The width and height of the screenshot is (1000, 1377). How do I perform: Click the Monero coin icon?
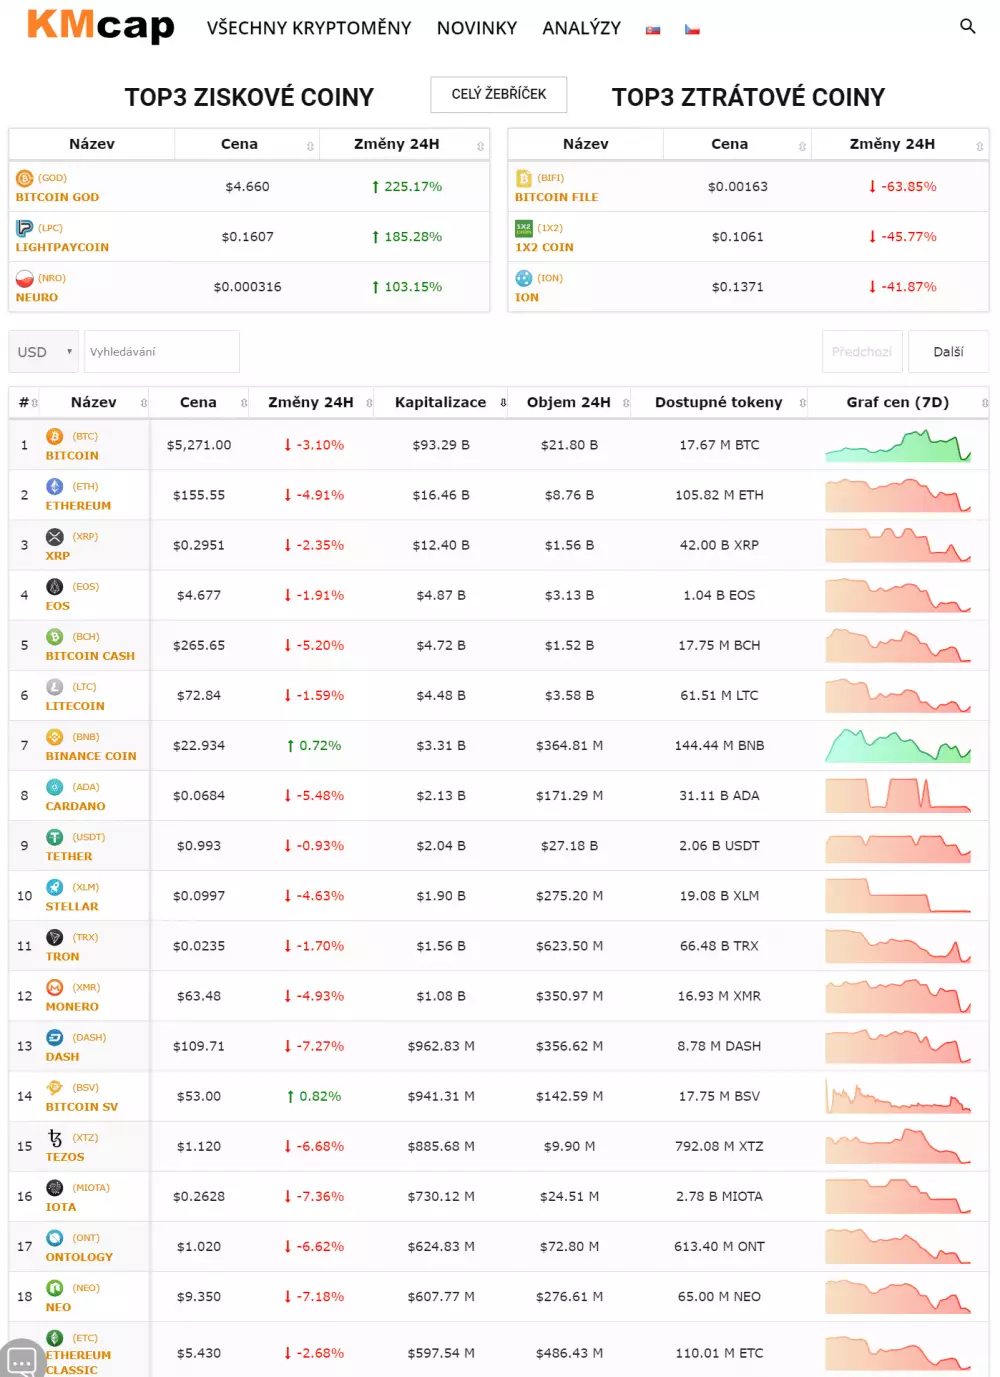tap(55, 987)
